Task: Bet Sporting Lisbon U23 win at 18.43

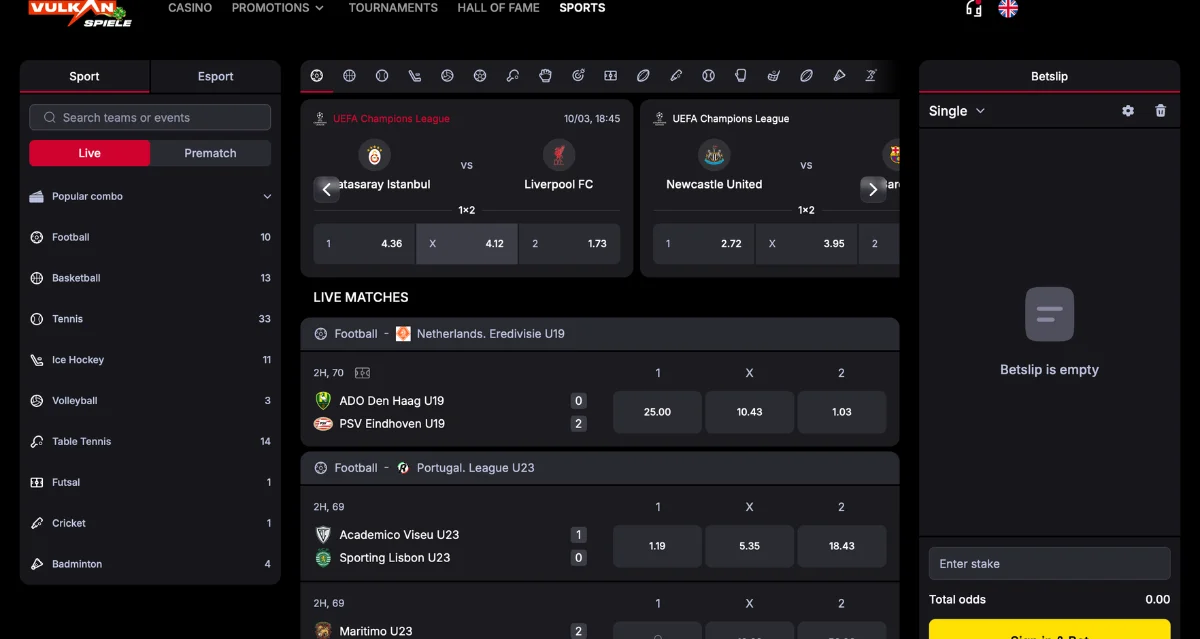Action: click(842, 546)
